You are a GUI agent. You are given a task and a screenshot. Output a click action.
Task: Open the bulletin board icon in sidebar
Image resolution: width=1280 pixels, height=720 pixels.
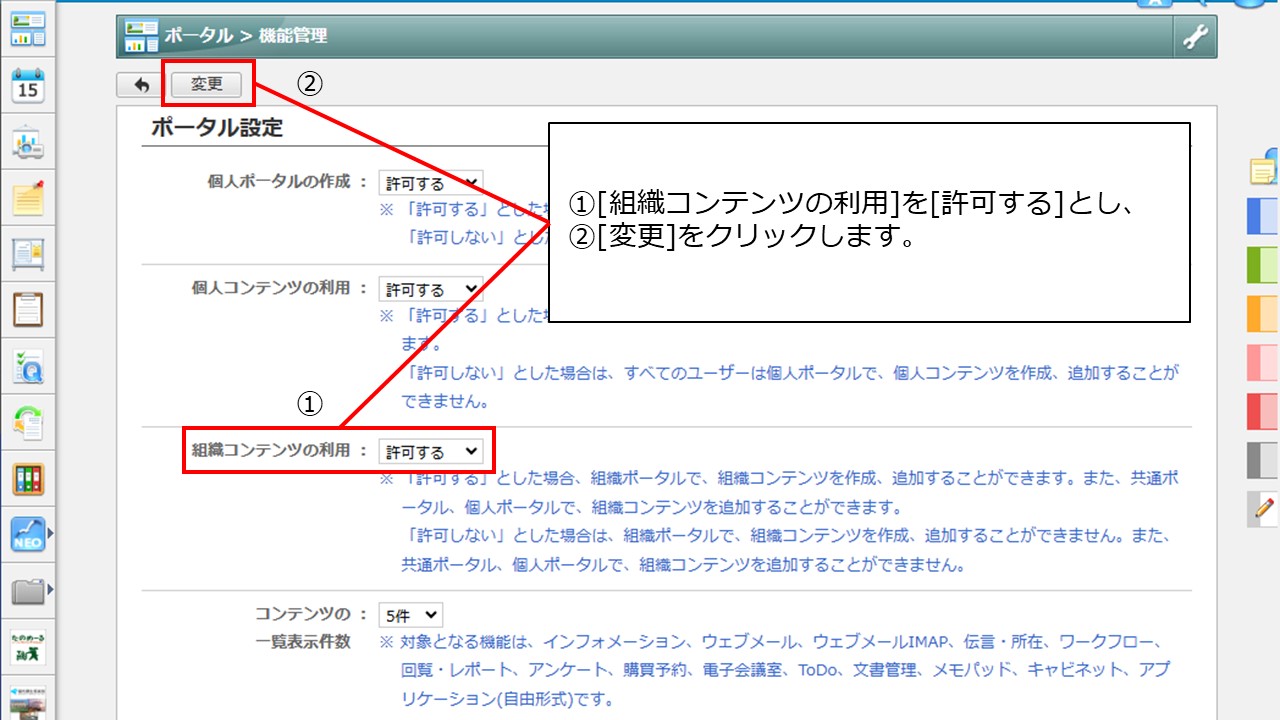click(x=28, y=255)
